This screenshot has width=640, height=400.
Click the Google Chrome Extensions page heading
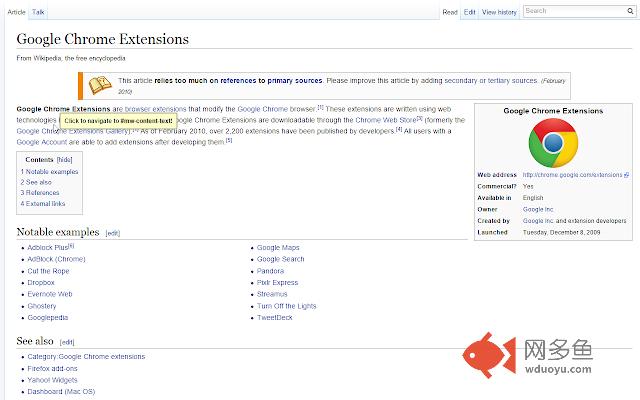coord(102,39)
